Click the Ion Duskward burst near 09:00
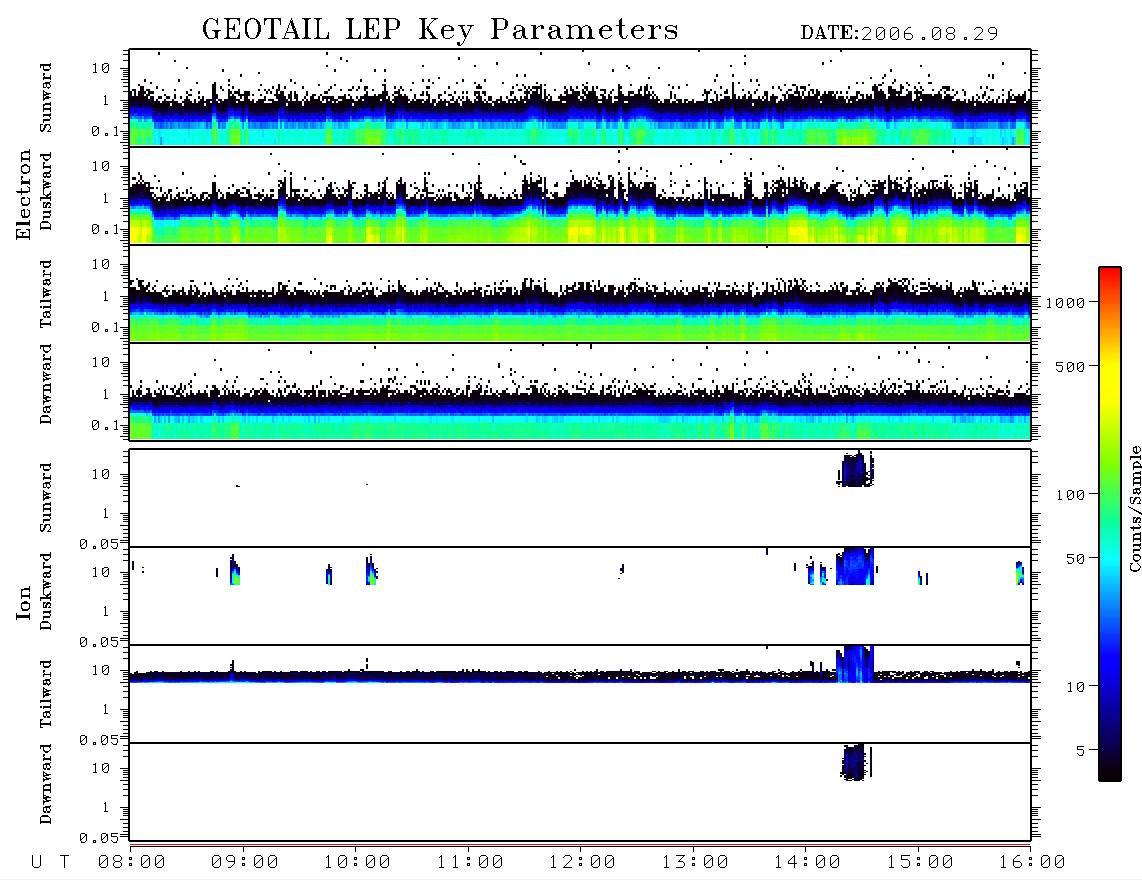 pyautogui.click(x=234, y=570)
